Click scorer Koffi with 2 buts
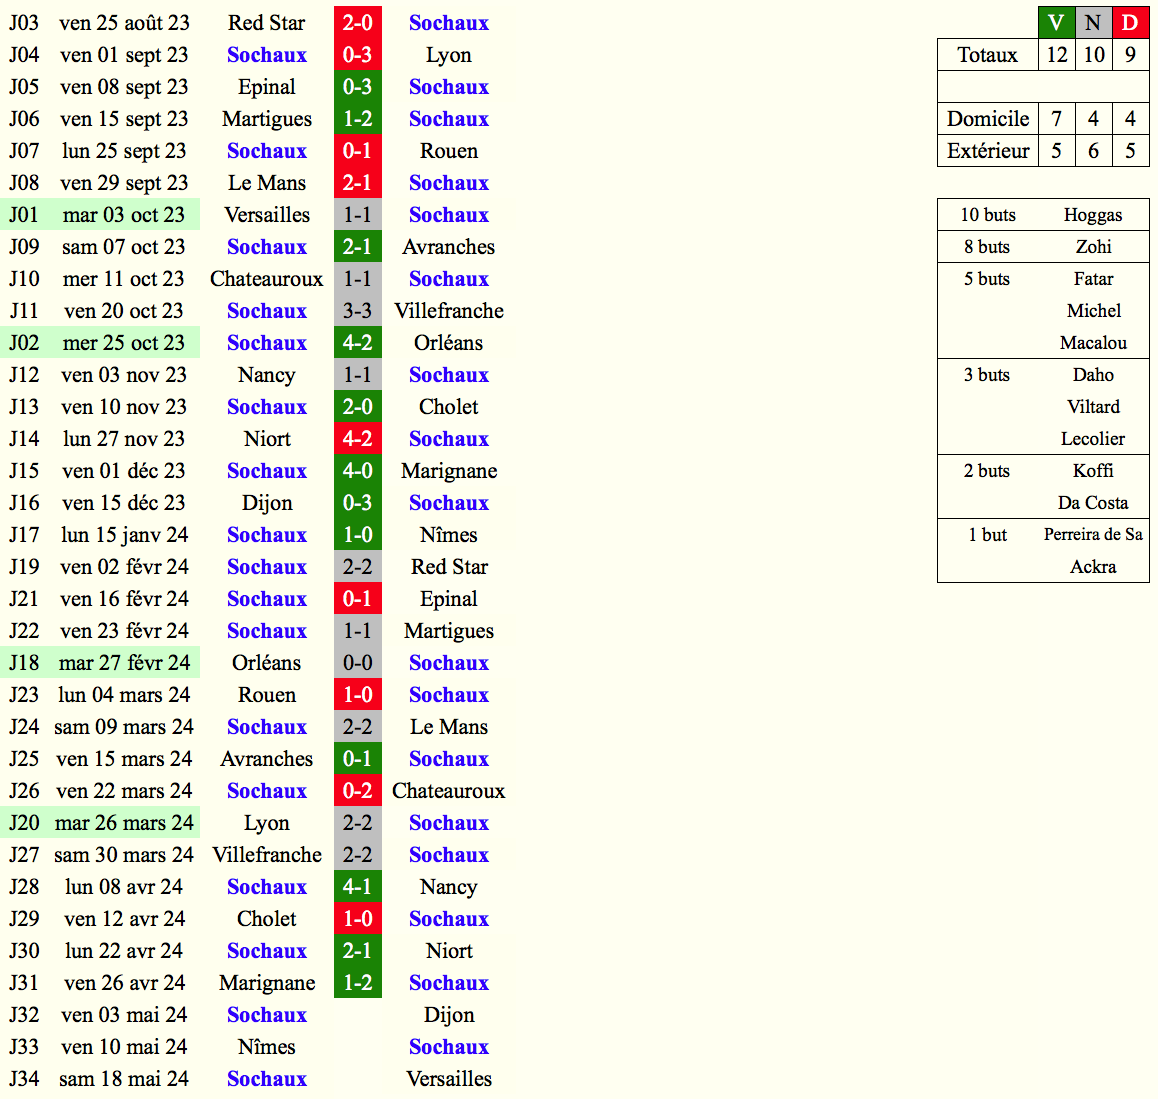 point(1093,470)
